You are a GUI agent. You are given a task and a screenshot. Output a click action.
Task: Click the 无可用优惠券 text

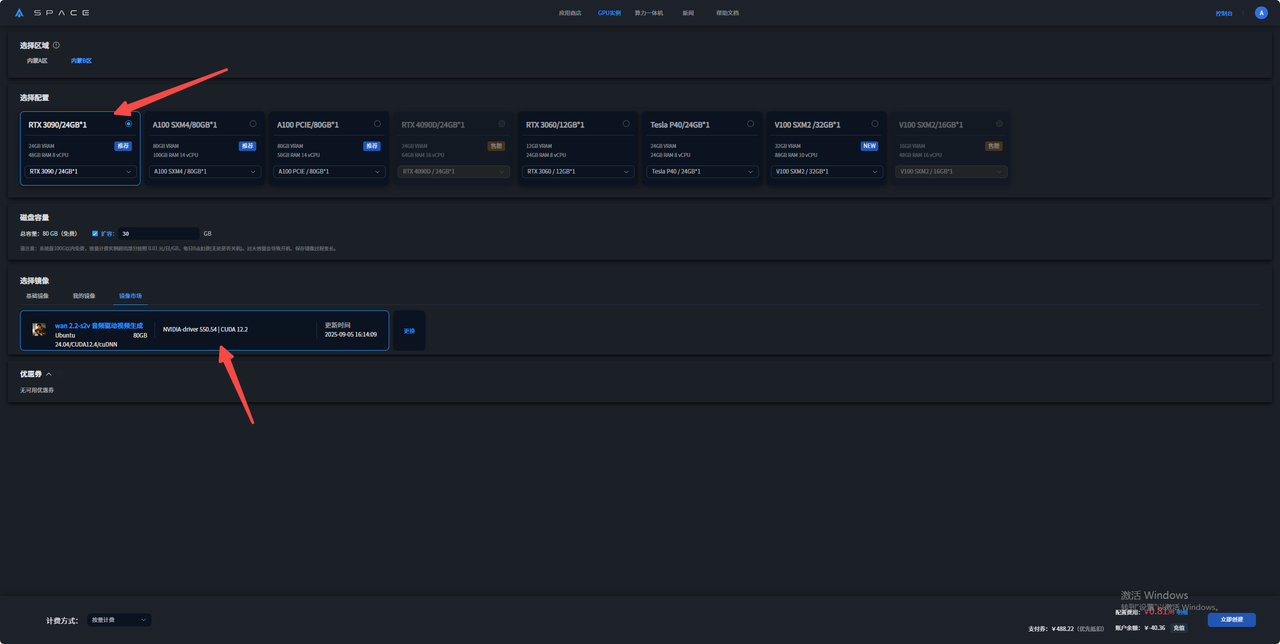(37, 390)
